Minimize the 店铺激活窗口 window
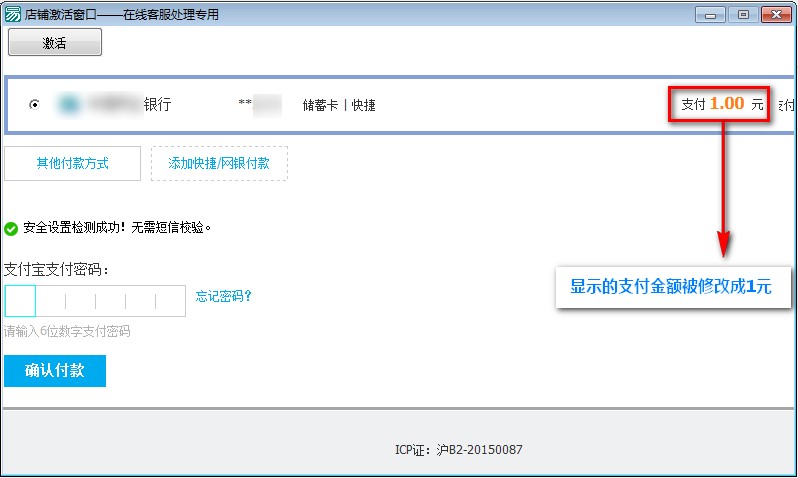Image resolution: width=798 pixels, height=478 pixels. pyautogui.click(x=710, y=14)
